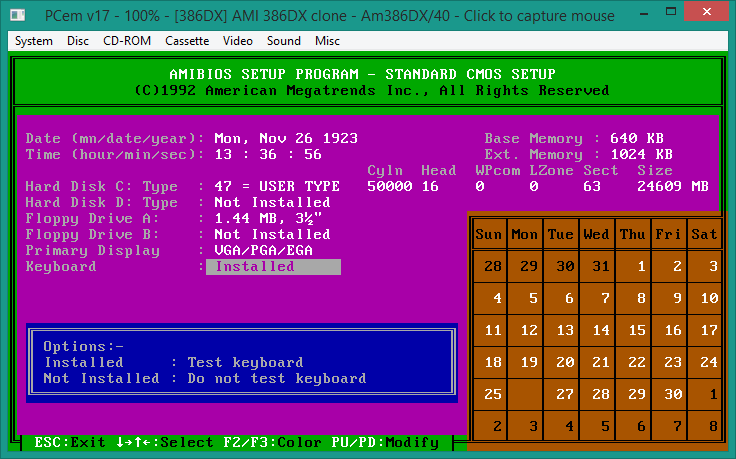Screen dimensions: 736x459
Task: Select the highlighted Keyboard 'Installed' field
Action: click(x=274, y=267)
